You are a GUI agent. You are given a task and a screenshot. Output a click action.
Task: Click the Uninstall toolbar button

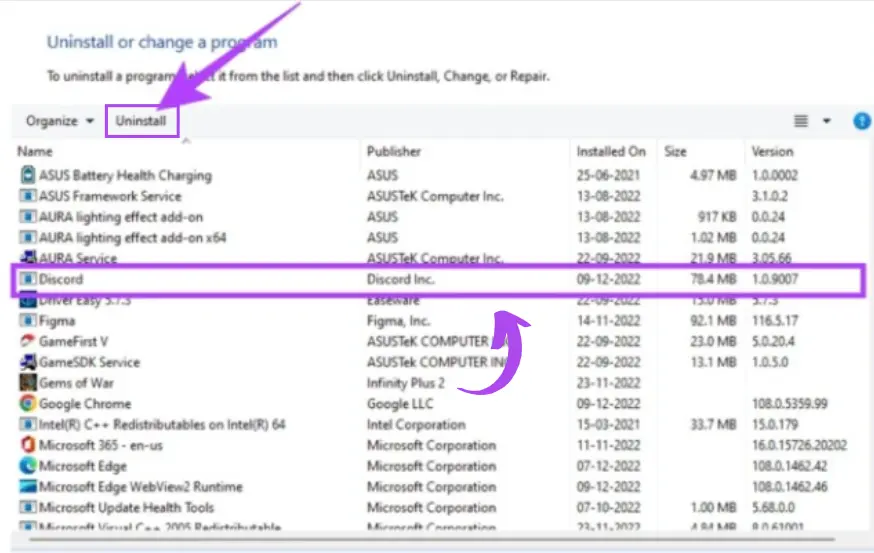pyautogui.click(x=141, y=121)
